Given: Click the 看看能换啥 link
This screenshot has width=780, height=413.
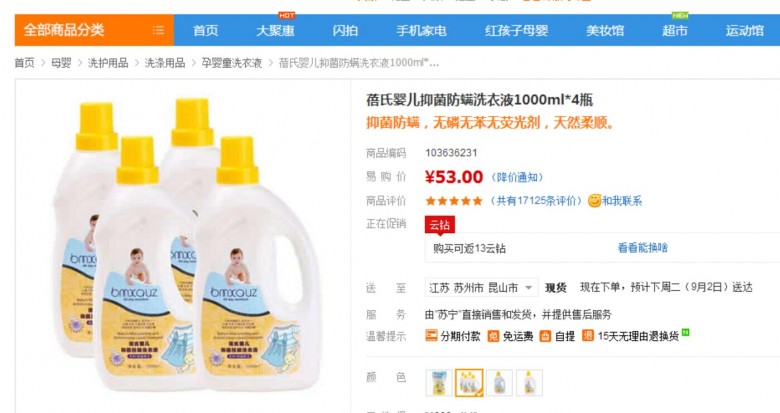Looking at the screenshot, I should tap(643, 248).
